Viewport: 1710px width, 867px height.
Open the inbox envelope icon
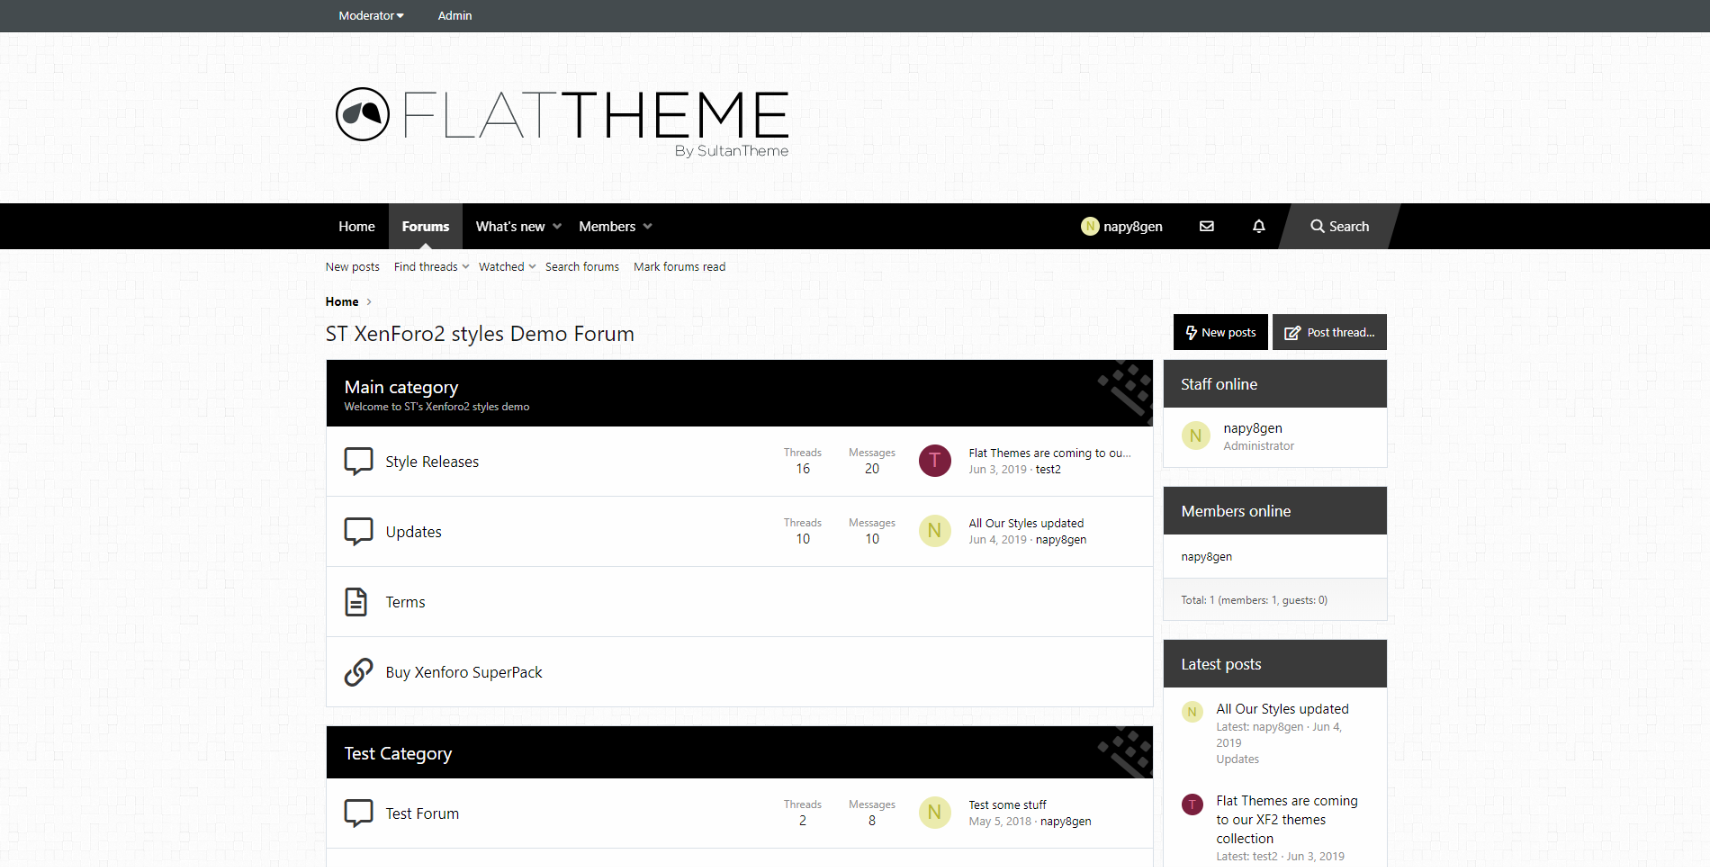(x=1207, y=226)
